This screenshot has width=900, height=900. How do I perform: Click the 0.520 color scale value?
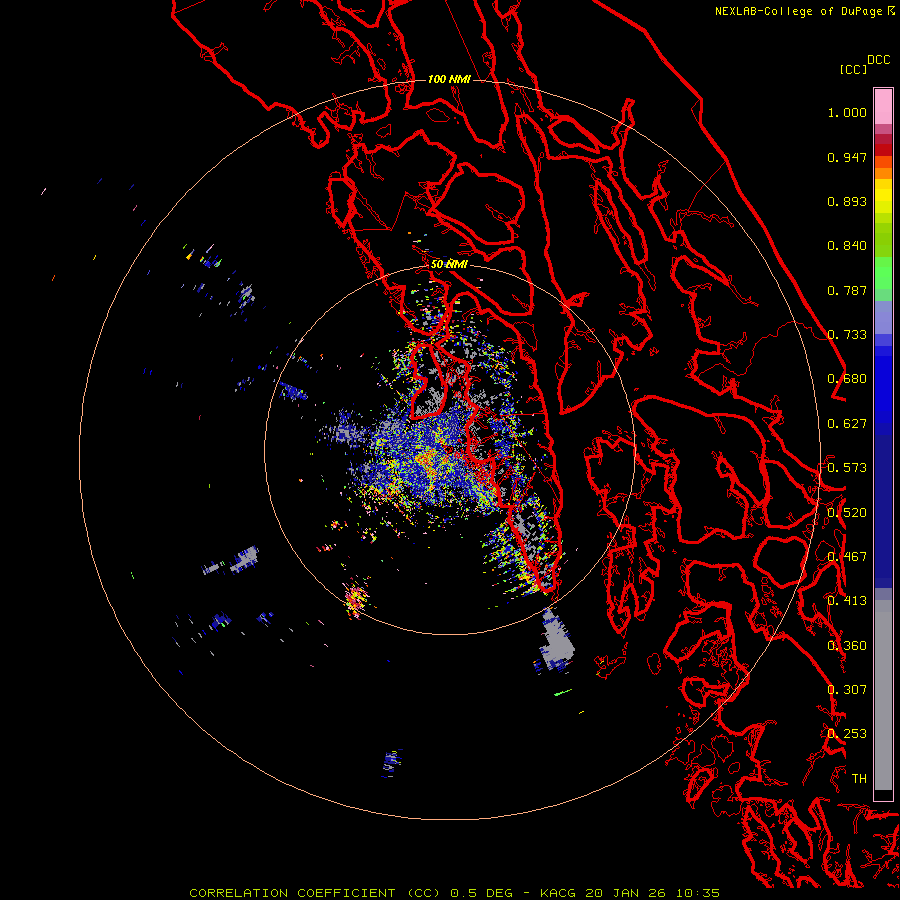tap(847, 513)
